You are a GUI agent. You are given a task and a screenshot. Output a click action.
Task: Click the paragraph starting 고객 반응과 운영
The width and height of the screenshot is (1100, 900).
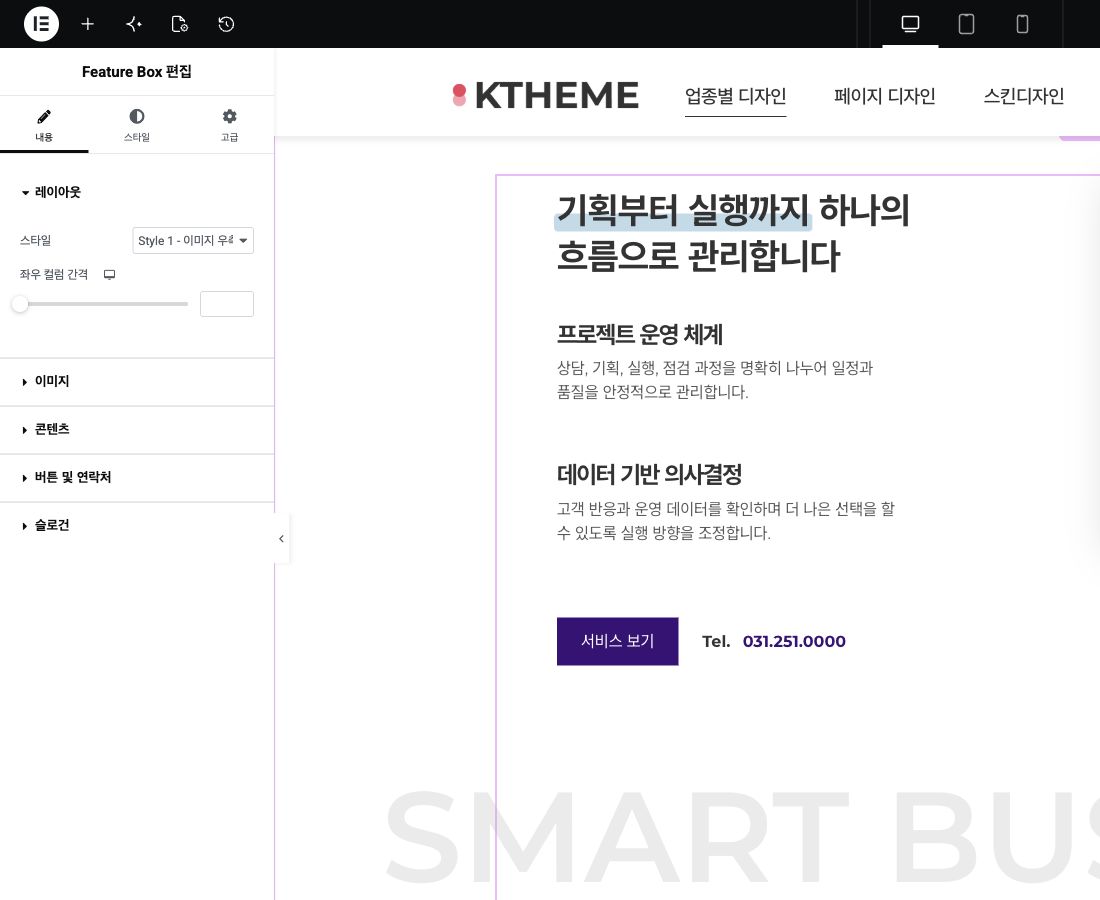coord(725,520)
